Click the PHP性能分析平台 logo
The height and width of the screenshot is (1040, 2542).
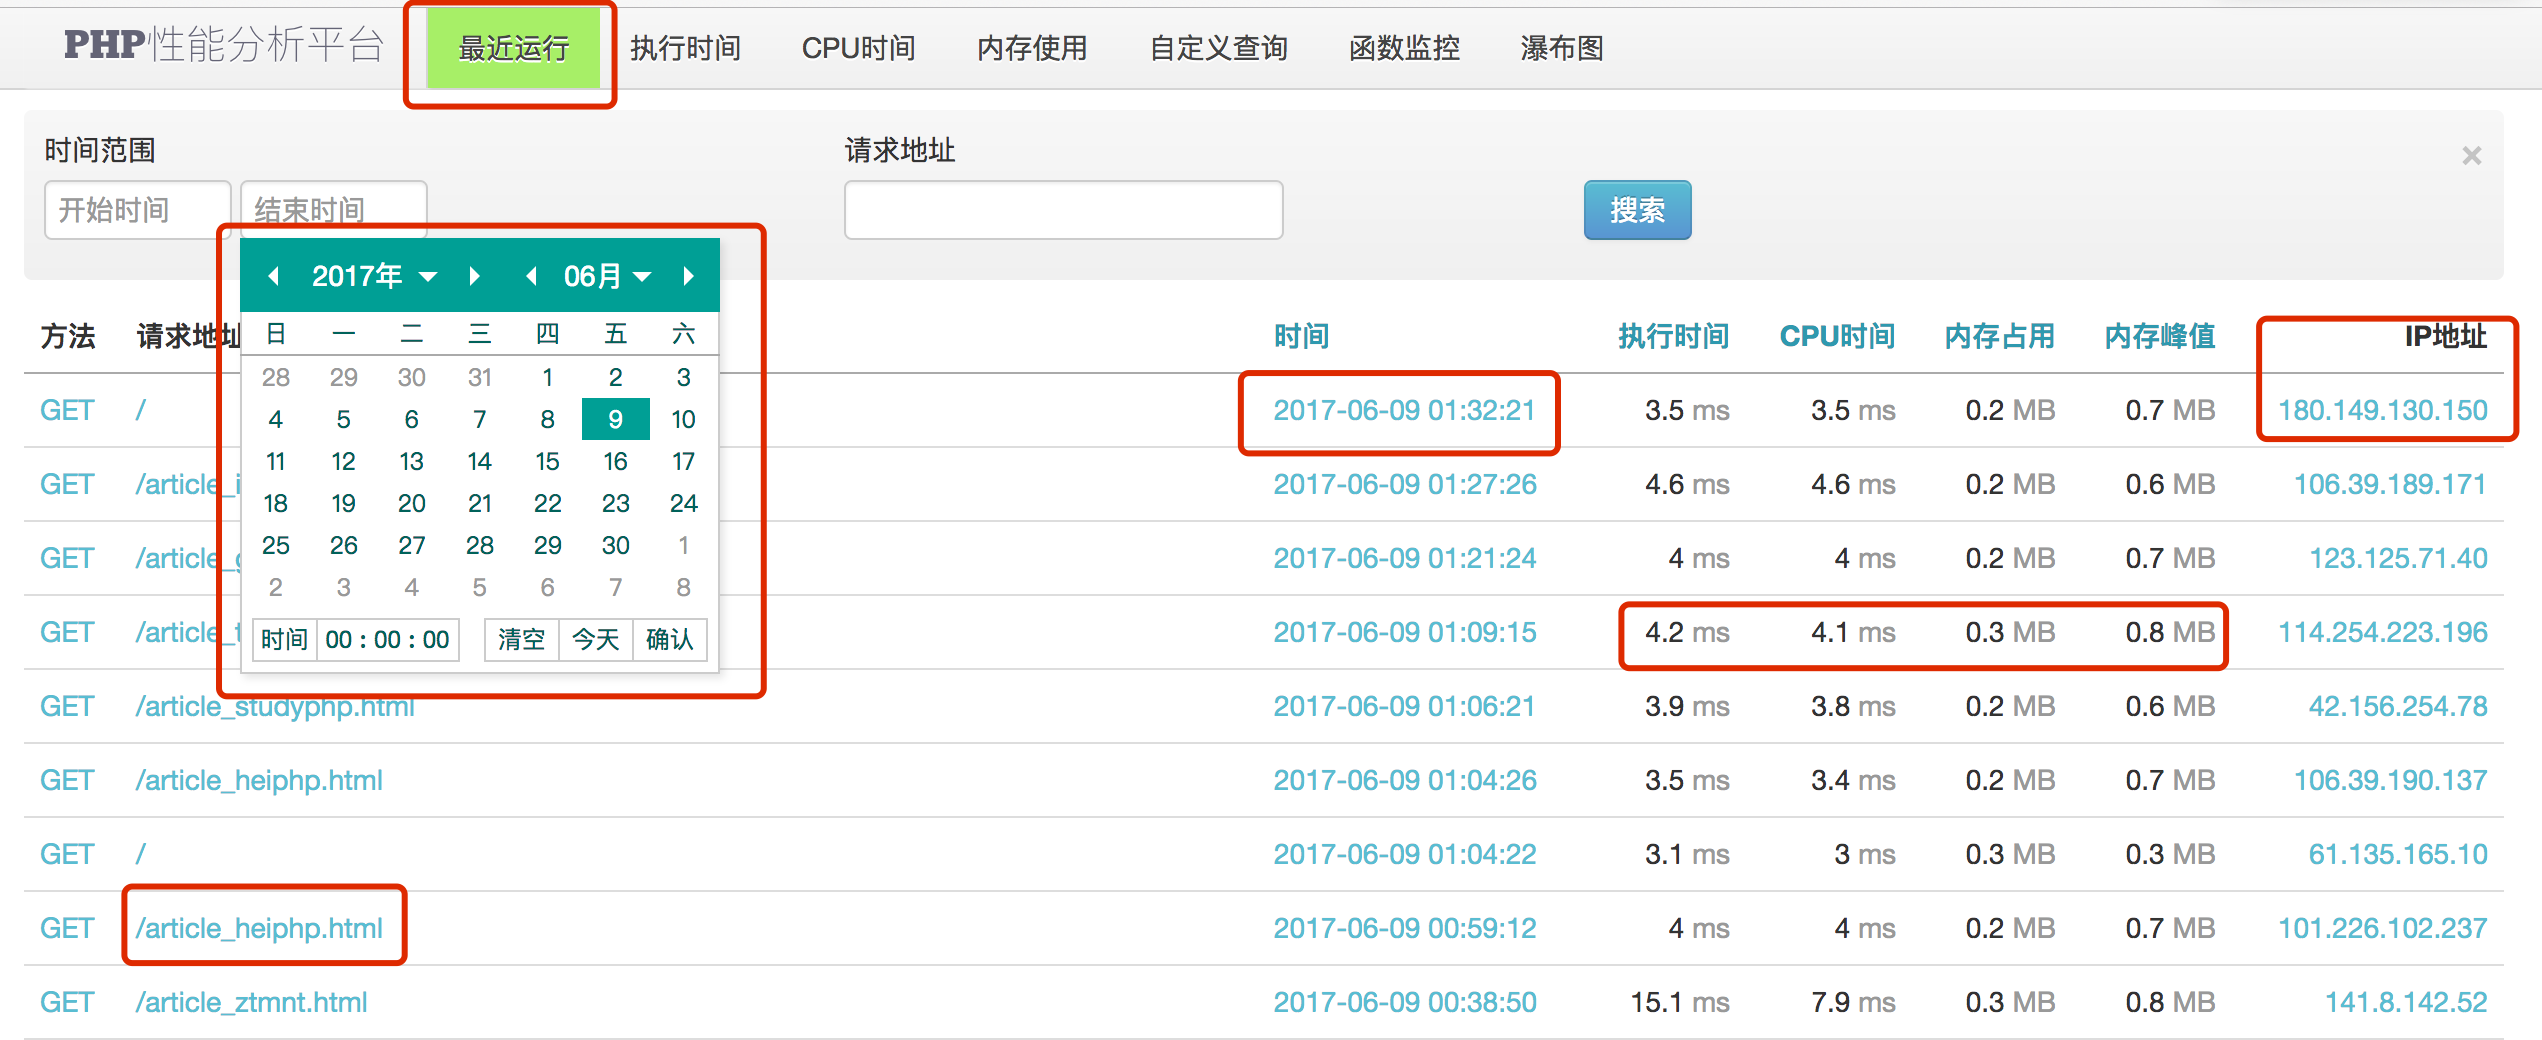[x=224, y=45]
